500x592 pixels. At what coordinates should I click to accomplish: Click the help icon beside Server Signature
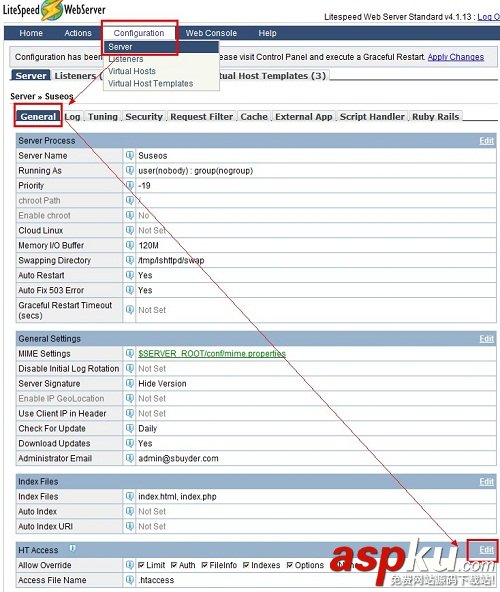click(130, 383)
